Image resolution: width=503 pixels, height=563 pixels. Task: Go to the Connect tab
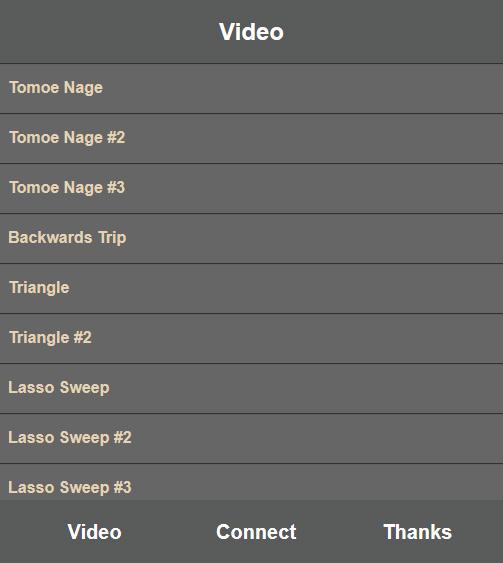(256, 532)
